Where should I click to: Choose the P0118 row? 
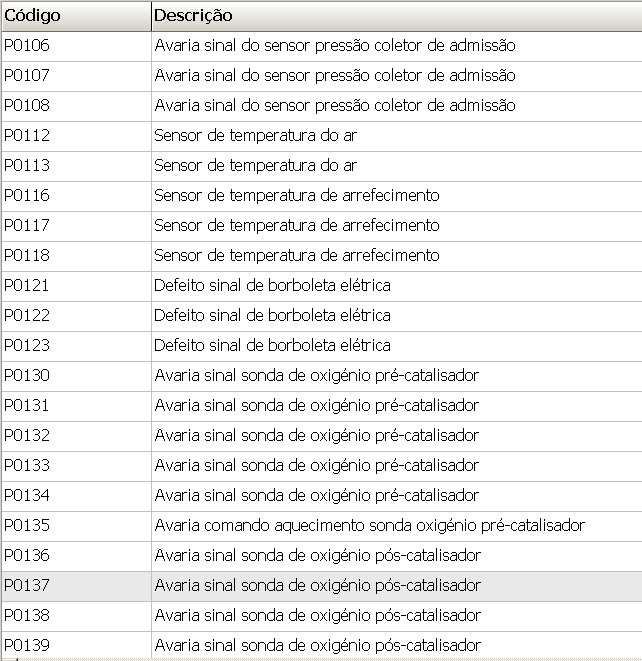point(27,256)
